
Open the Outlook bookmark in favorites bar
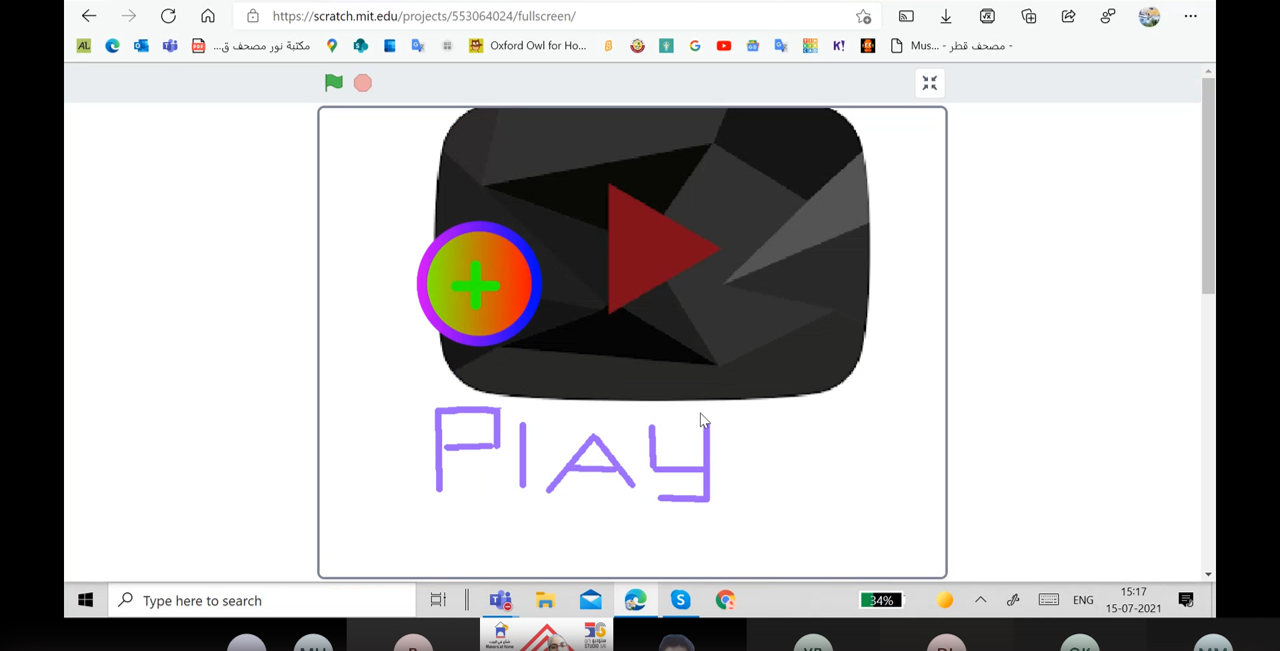pos(141,46)
